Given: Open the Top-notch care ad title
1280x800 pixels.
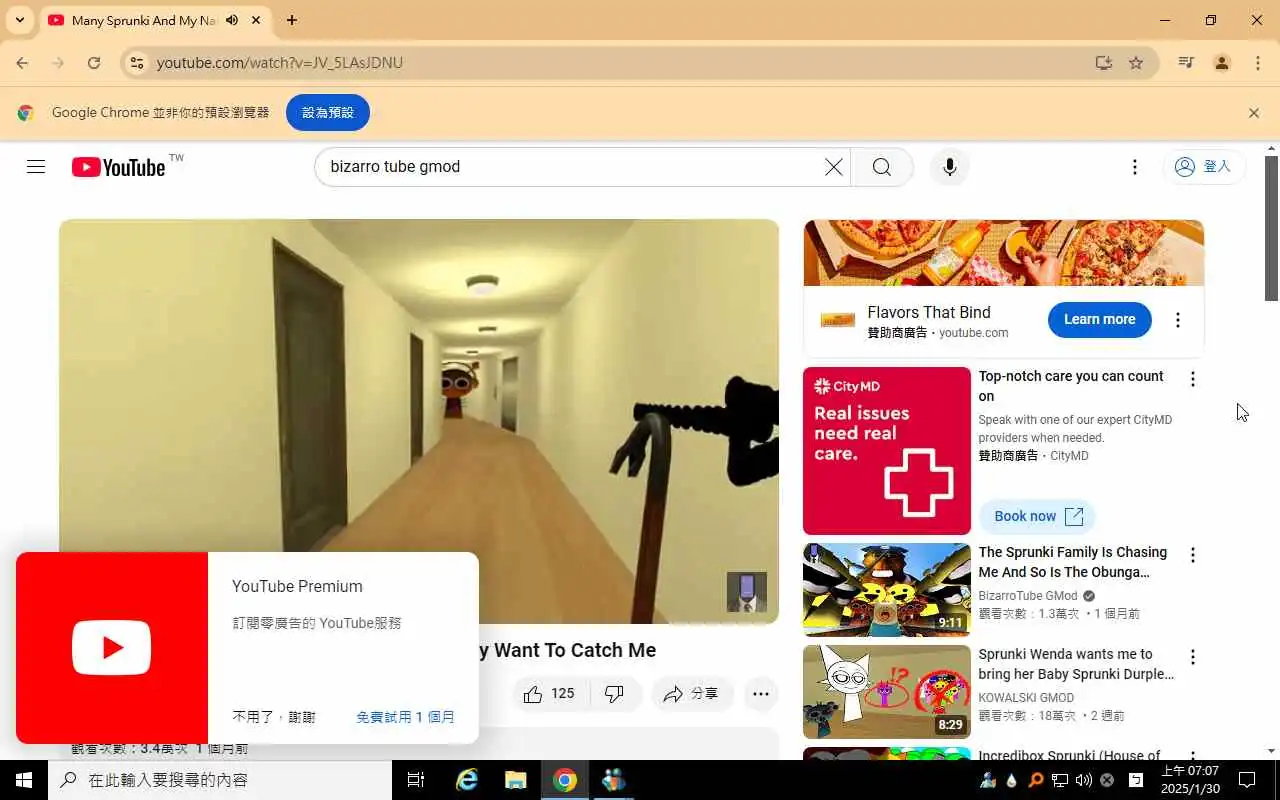Looking at the screenshot, I should pyautogui.click(x=1071, y=386).
